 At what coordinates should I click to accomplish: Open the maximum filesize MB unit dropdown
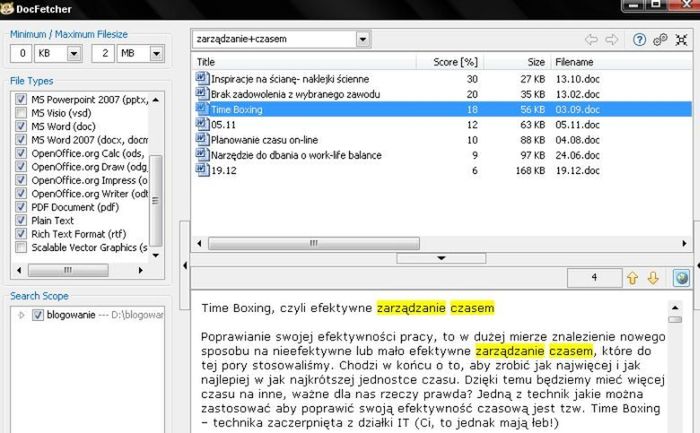pos(156,54)
